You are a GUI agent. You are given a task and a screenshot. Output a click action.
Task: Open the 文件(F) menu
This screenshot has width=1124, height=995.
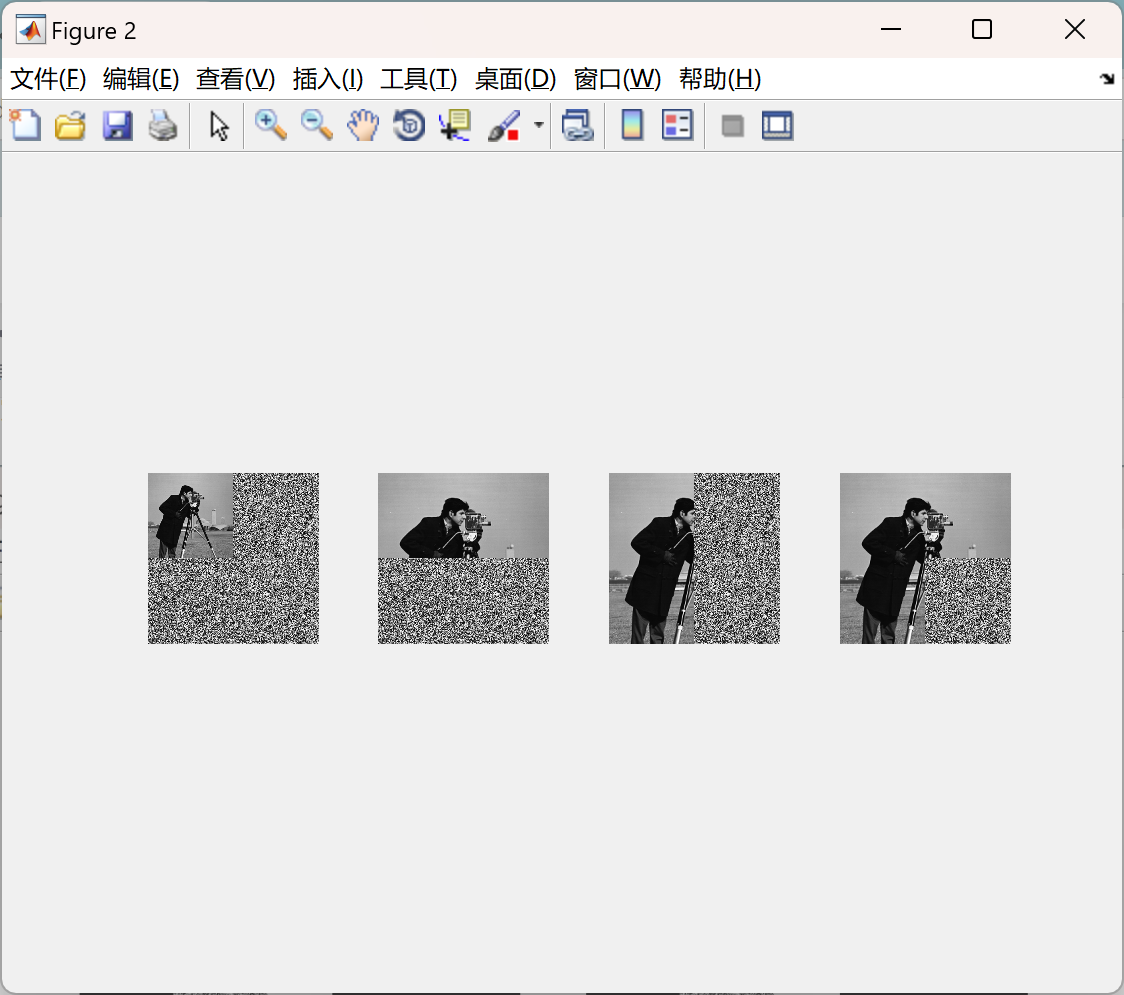[x=48, y=79]
